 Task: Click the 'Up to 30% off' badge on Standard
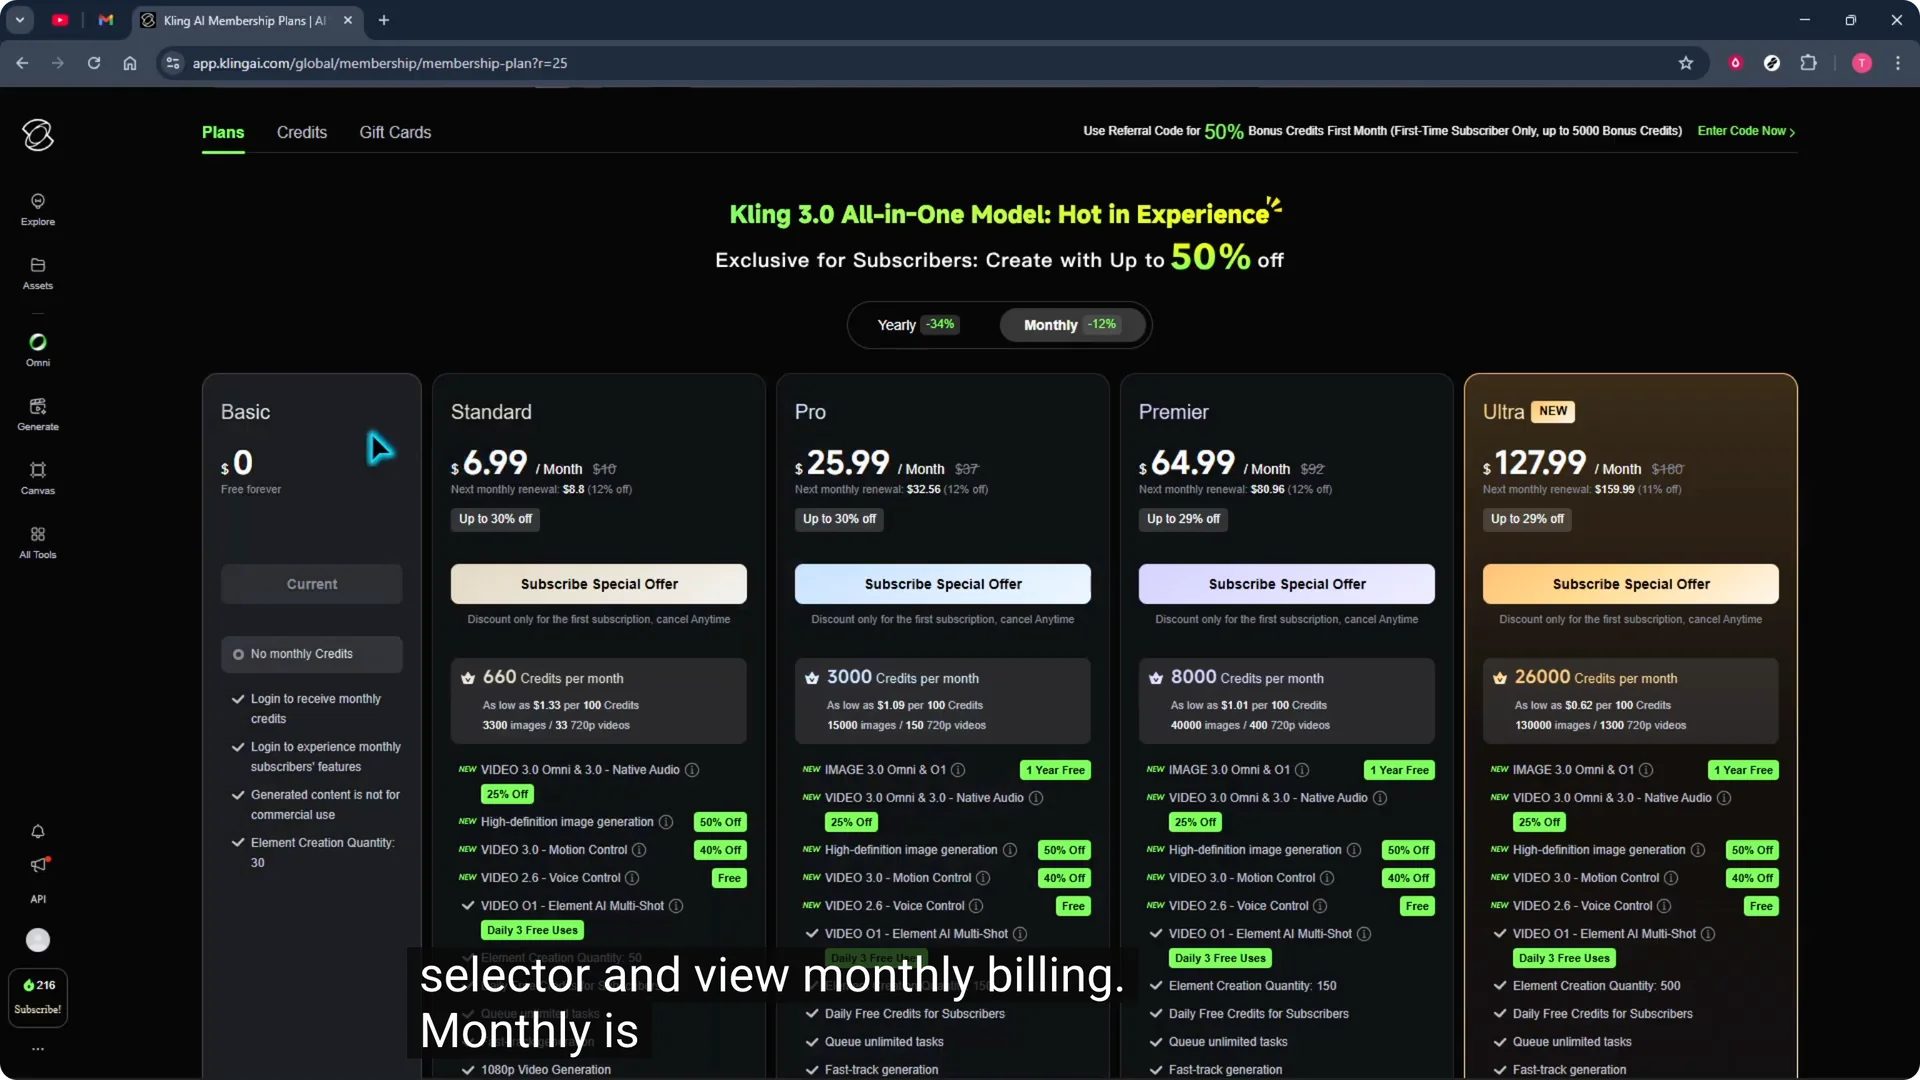[x=495, y=519]
